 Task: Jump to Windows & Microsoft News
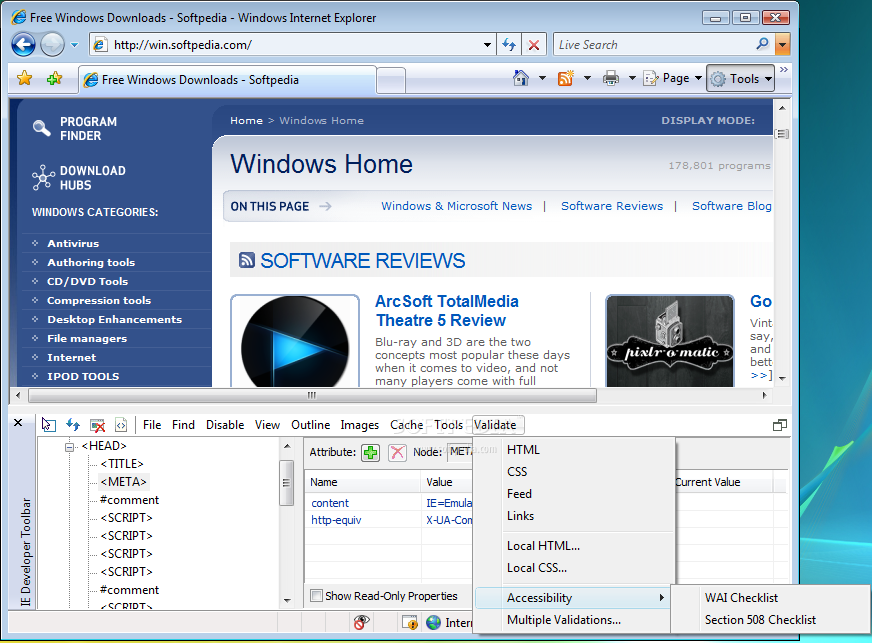click(x=457, y=206)
